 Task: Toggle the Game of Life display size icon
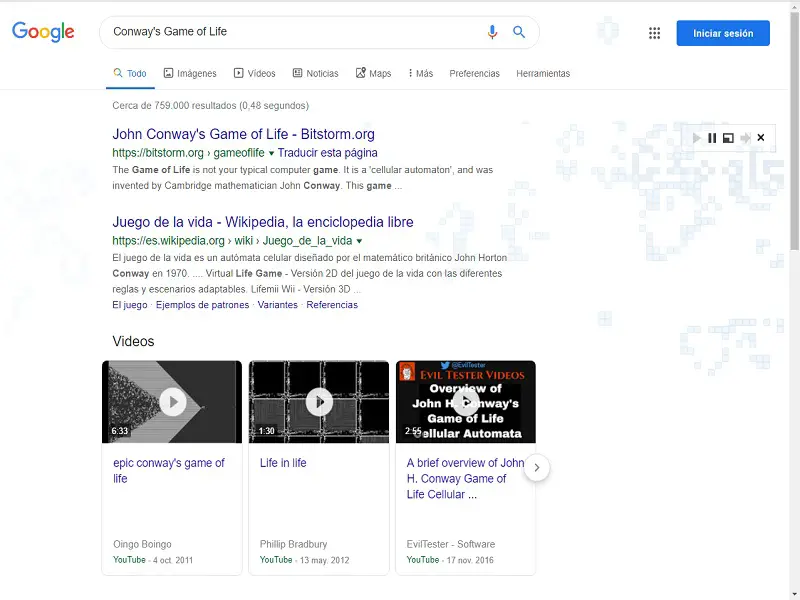click(729, 138)
